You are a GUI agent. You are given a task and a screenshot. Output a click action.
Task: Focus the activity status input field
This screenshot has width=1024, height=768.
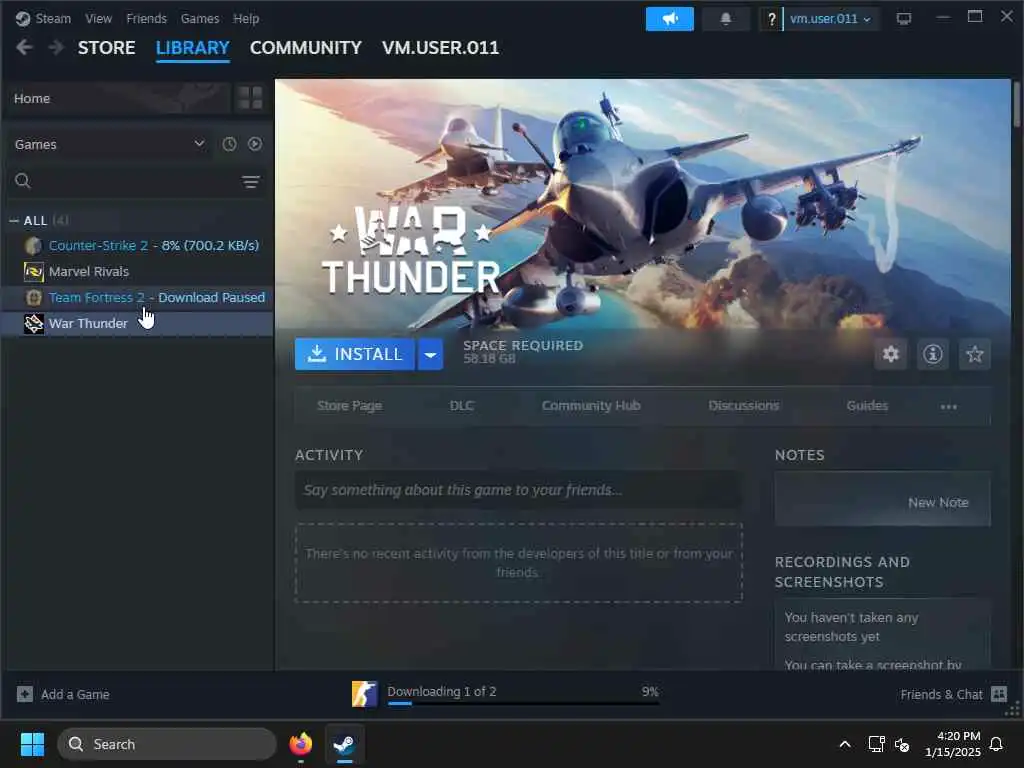(519, 490)
